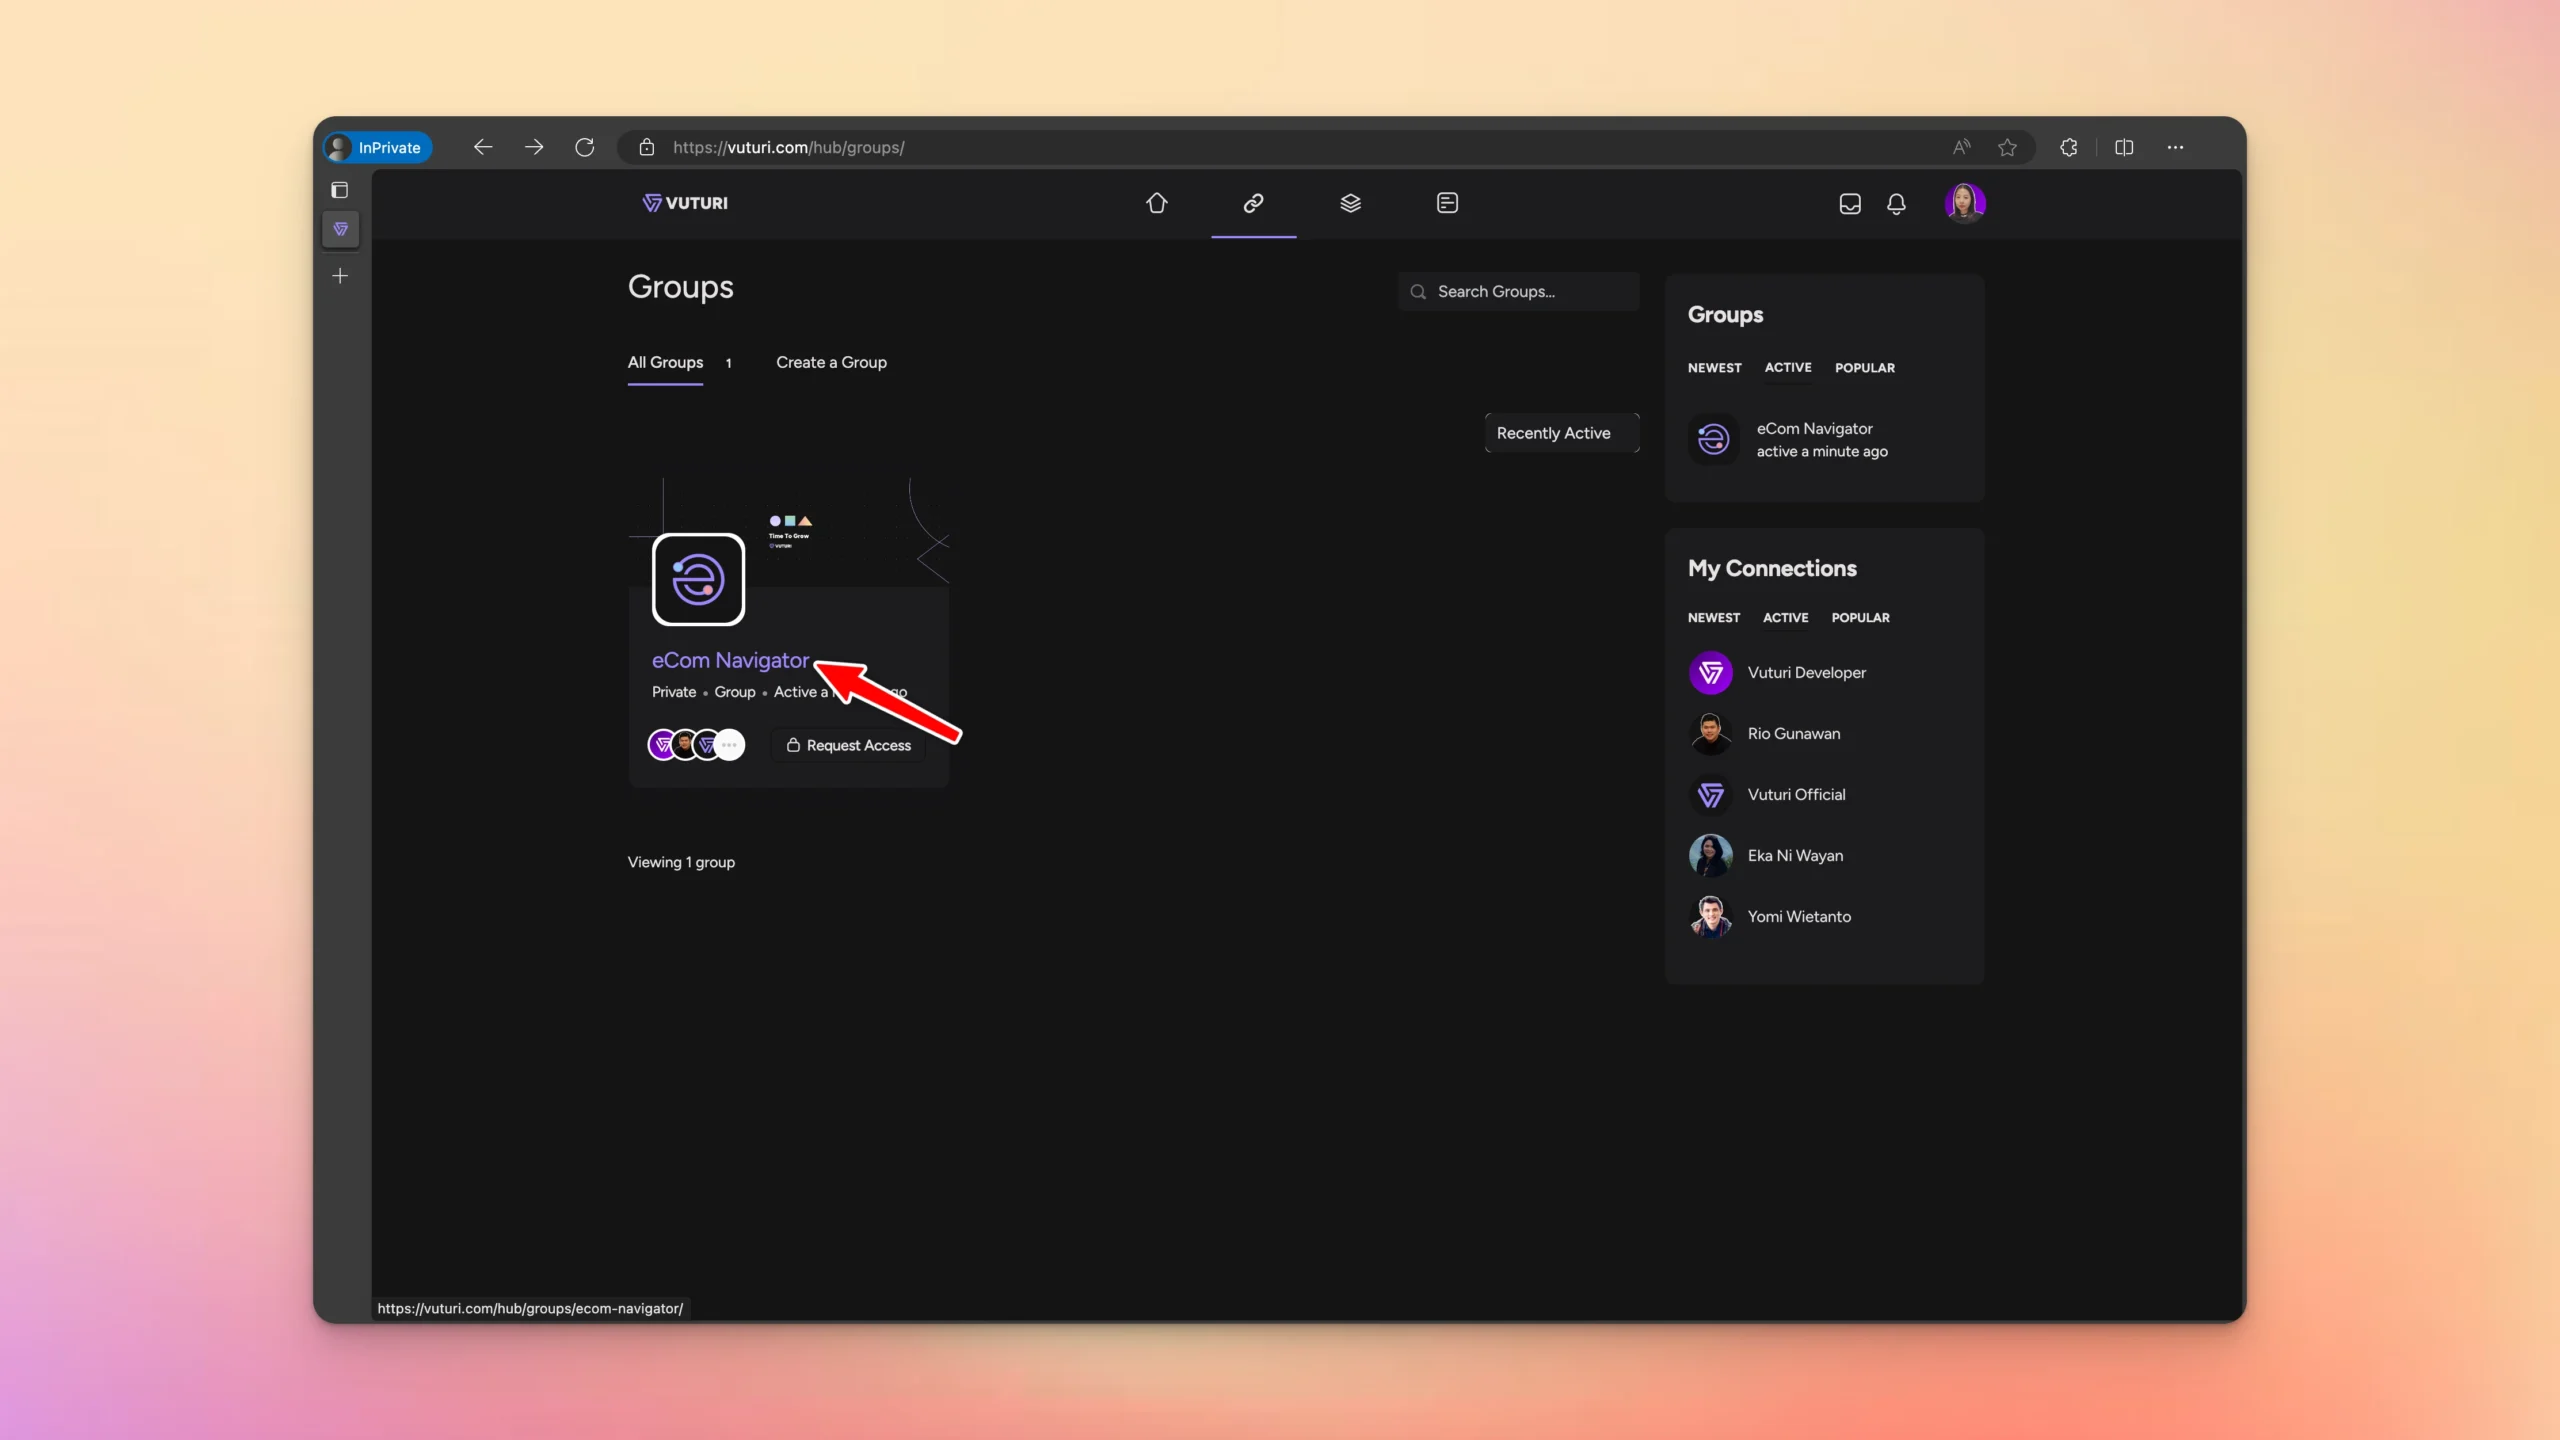Screen dimensions: 2560x1440
Task: Open the notifications bell
Action: pyautogui.click(x=1896, y=204)
